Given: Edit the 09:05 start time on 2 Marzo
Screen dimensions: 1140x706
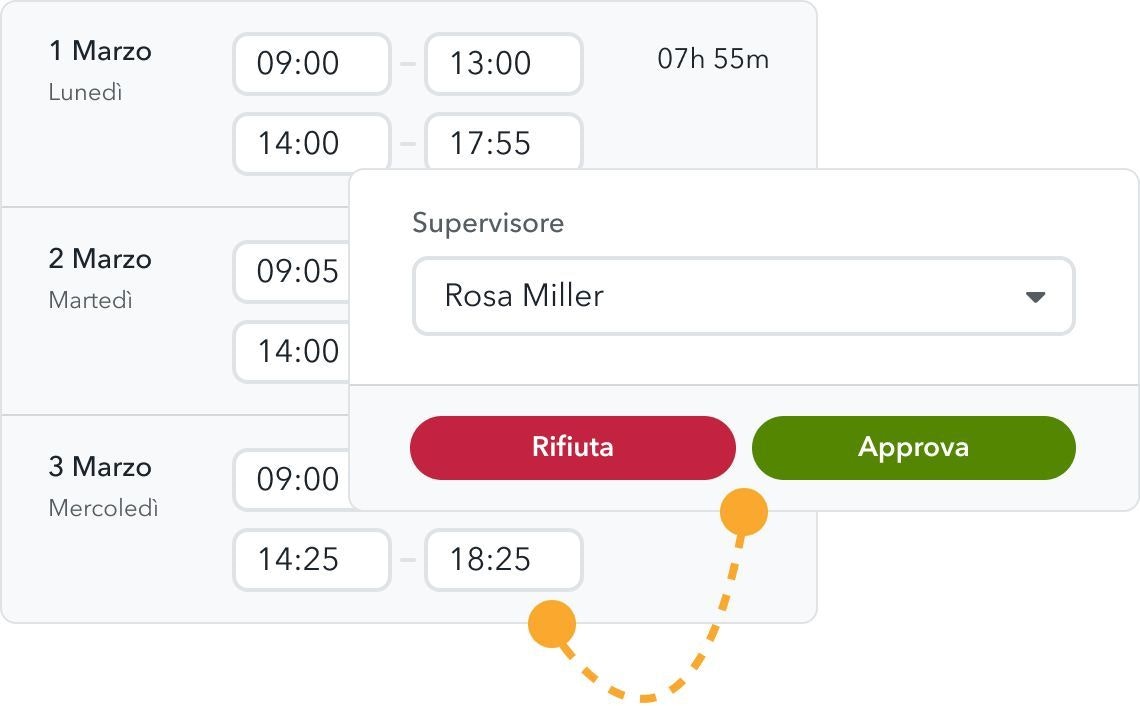Looking at the screenshot, I should 296,272.
